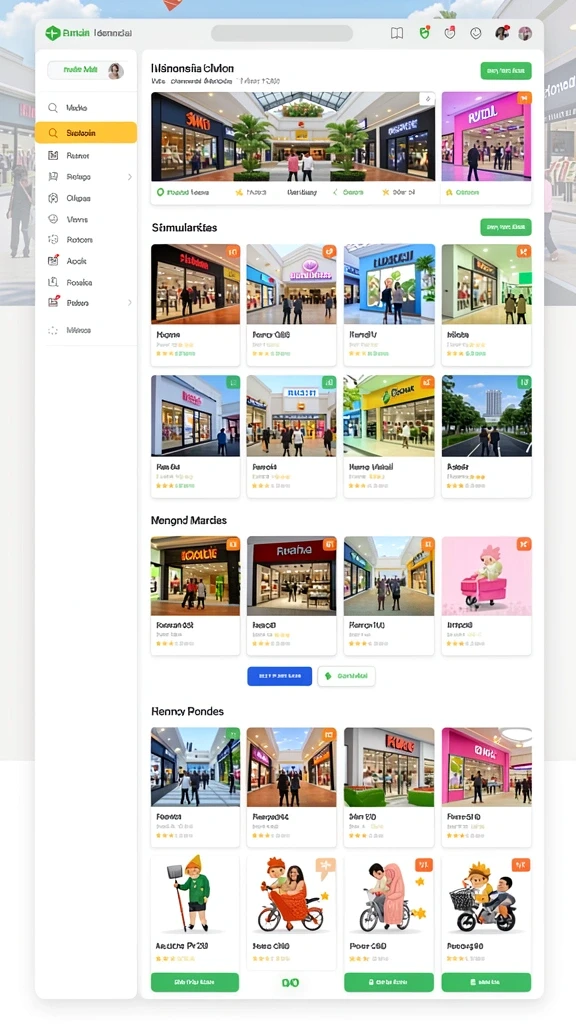
Task: Click the green back arrow label under hero
Action: point(348,193)
